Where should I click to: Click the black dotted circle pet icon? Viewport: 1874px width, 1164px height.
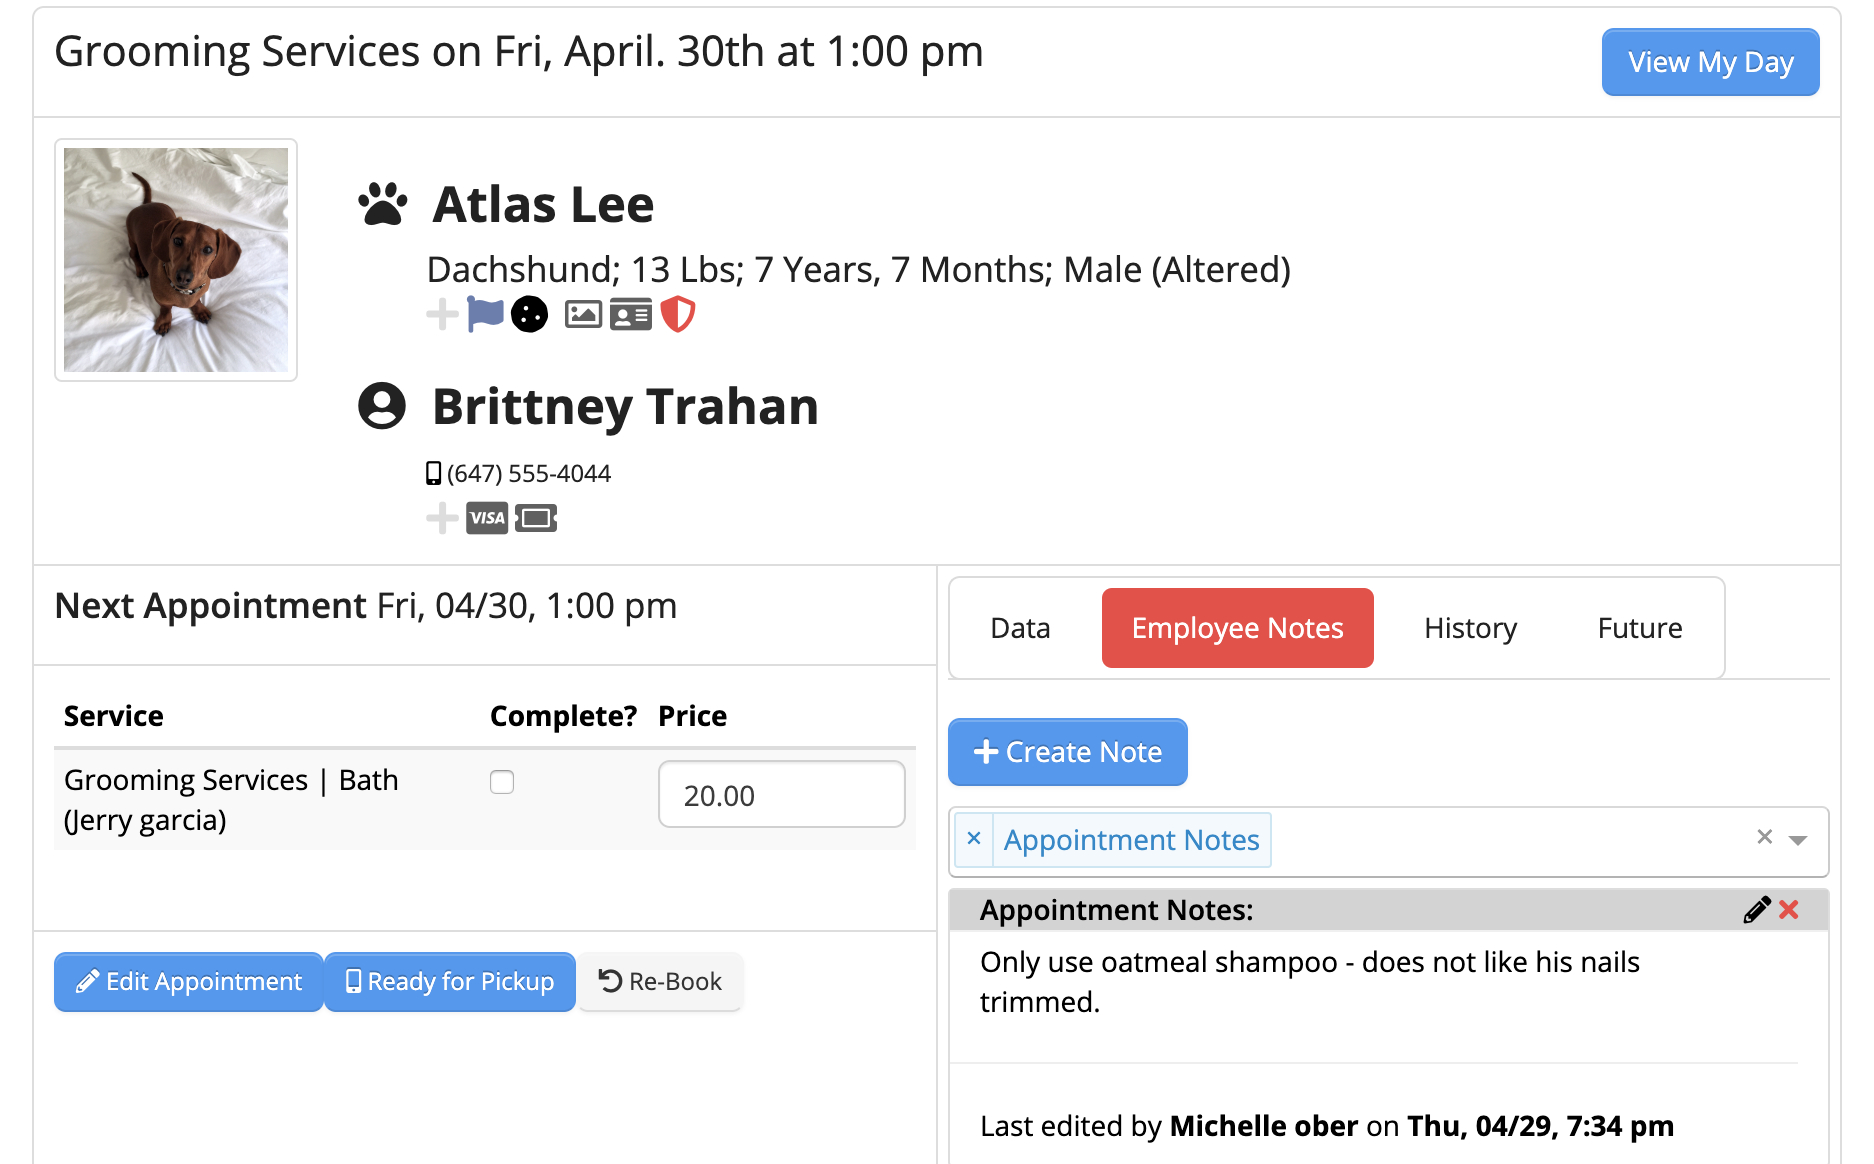tap(529, 315)
